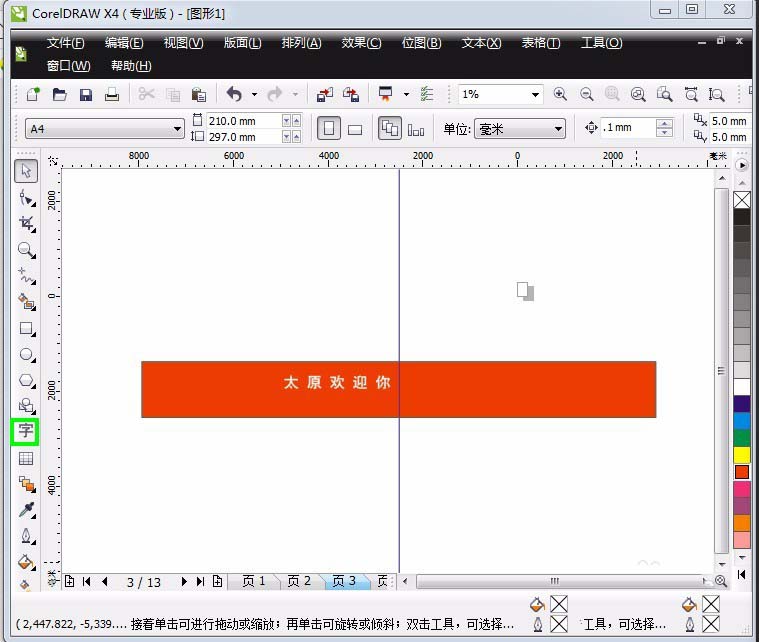Go to the last page
Screen dimensions: 759x642
pos(200,581)
